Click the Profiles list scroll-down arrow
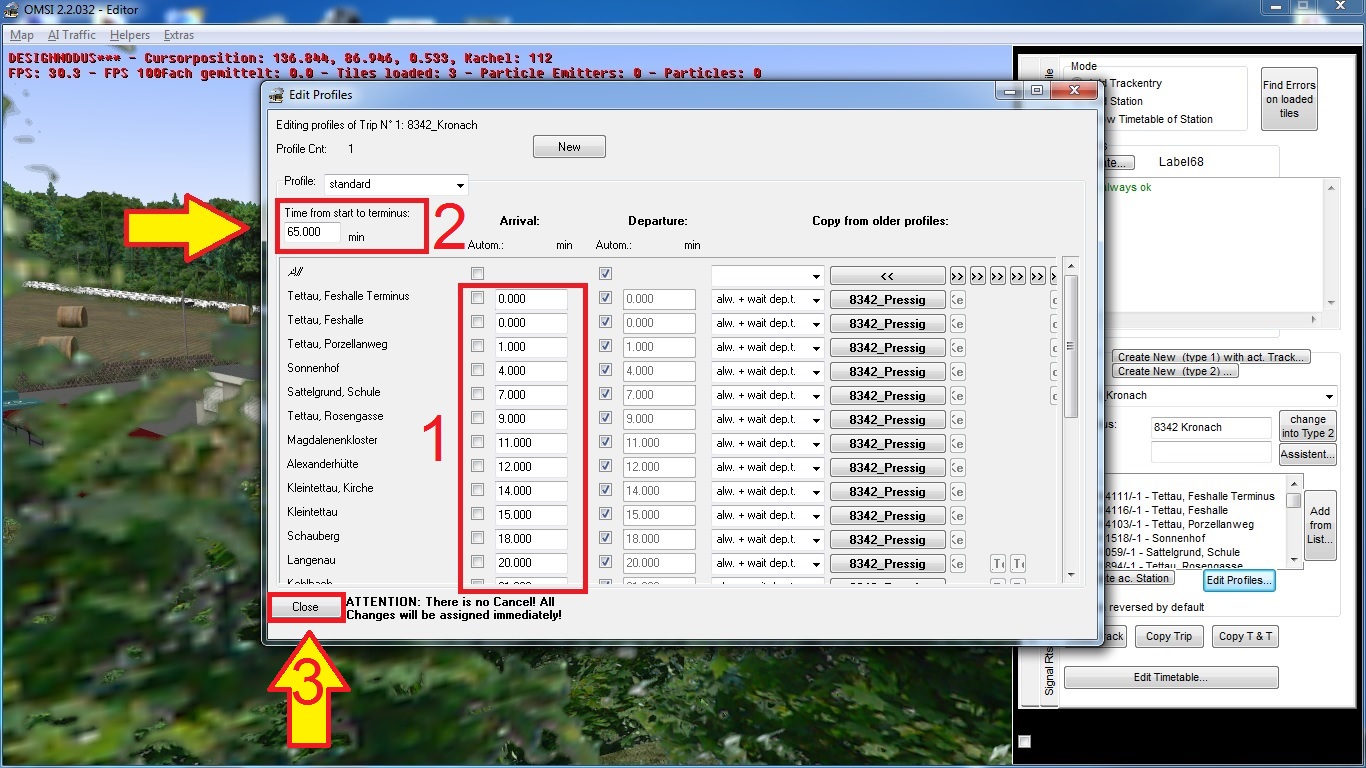Image resolution: width=1366 pixels, height=768 pixels. [x=1072, y=575]
